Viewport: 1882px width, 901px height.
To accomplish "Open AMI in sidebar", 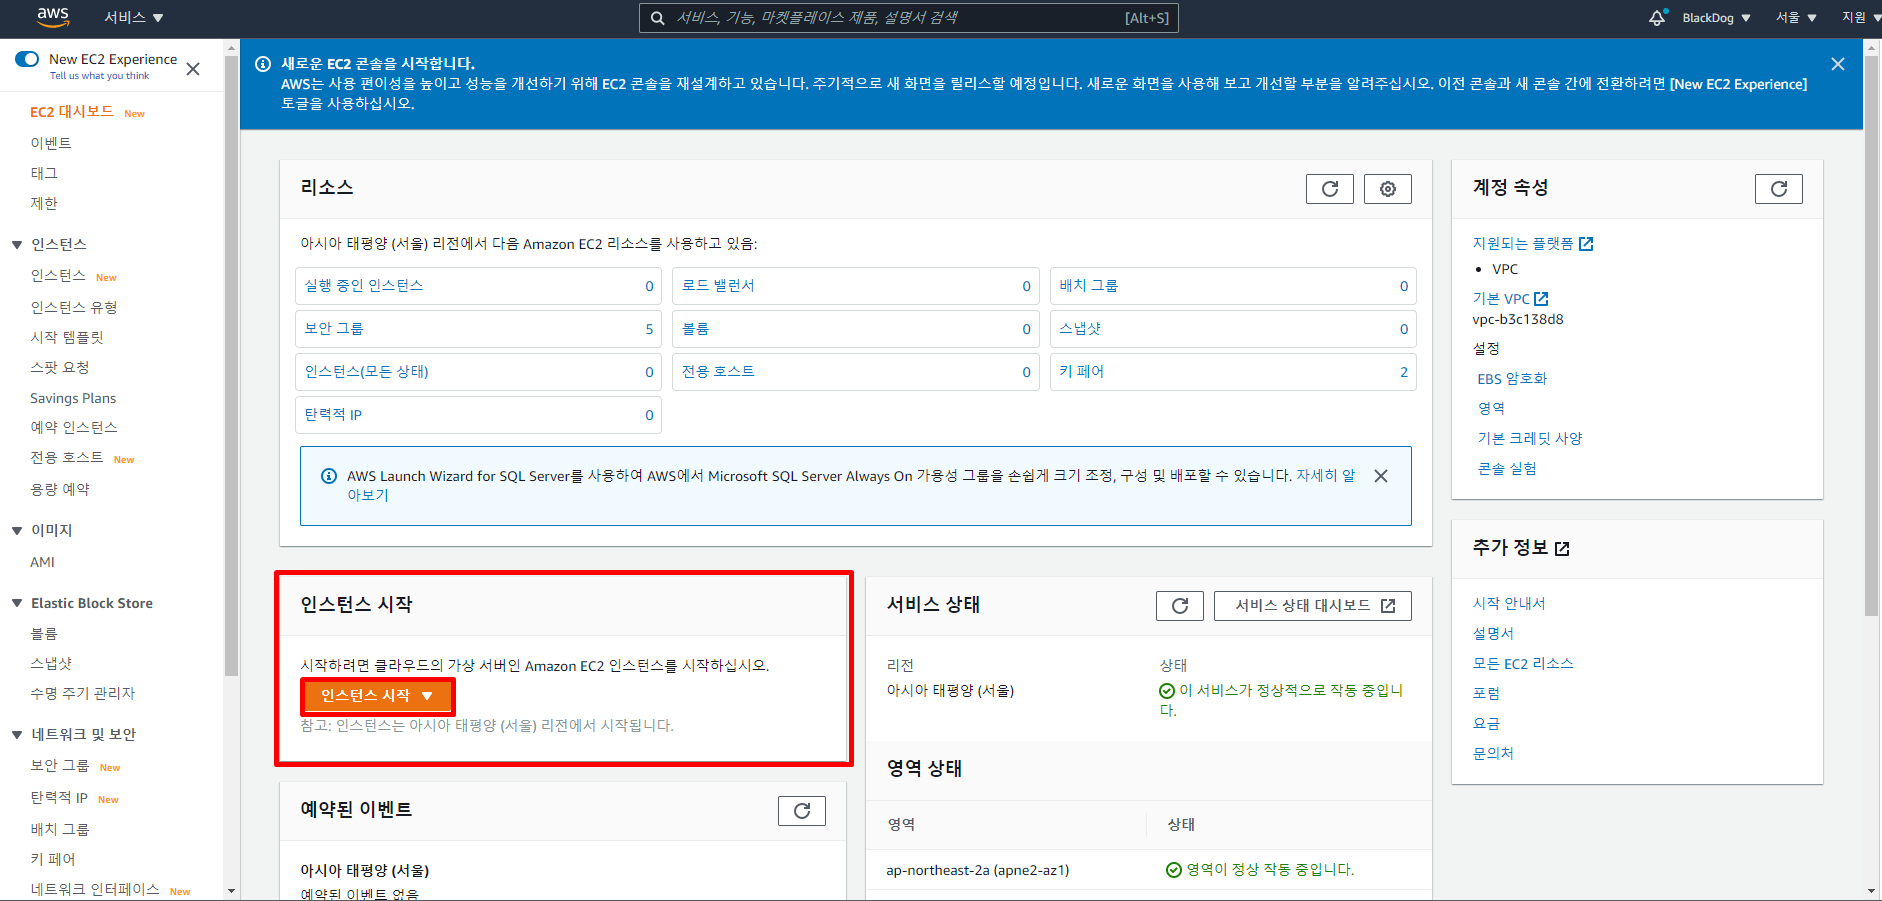I will (x=42, y=562).
